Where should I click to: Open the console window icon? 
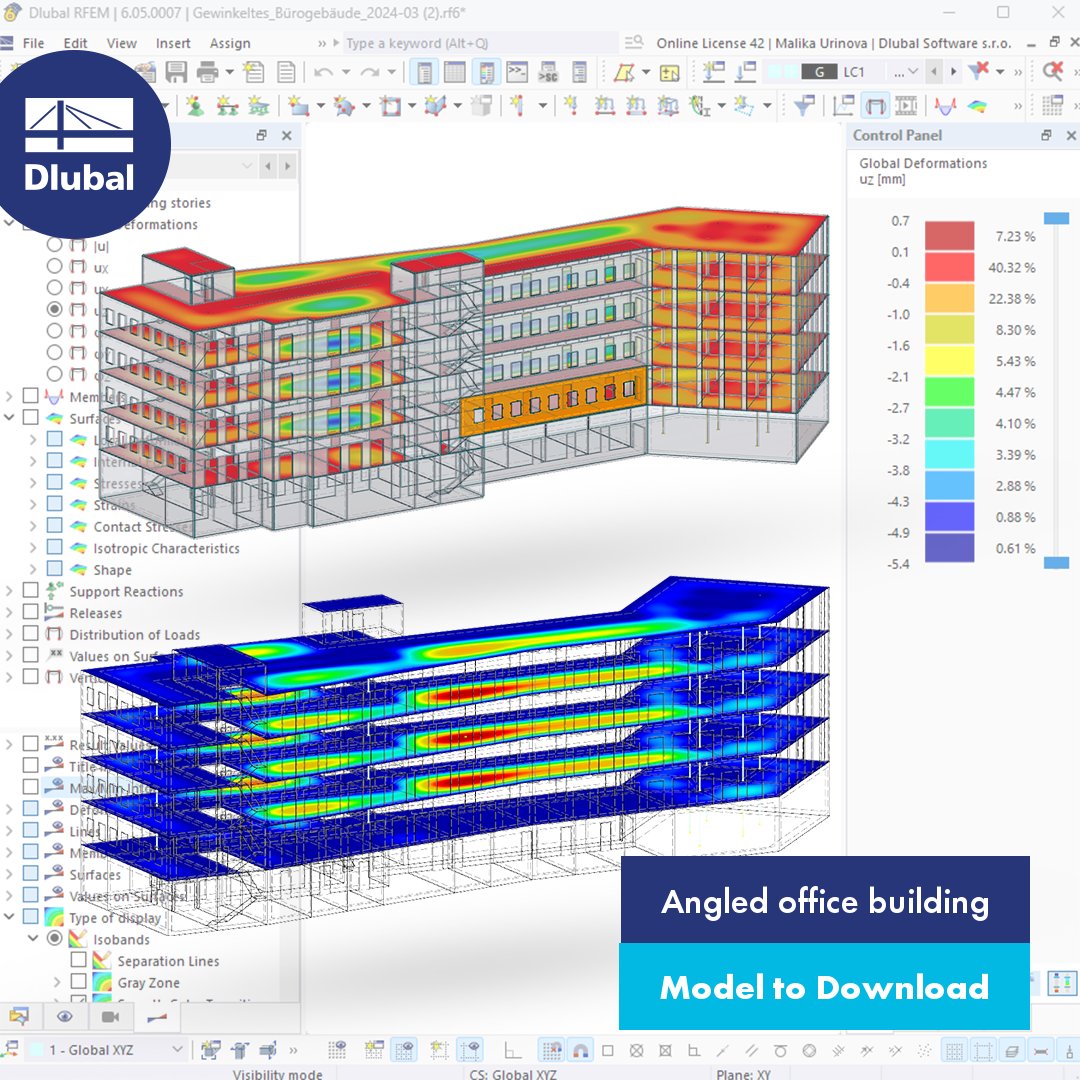click(517, 72)
